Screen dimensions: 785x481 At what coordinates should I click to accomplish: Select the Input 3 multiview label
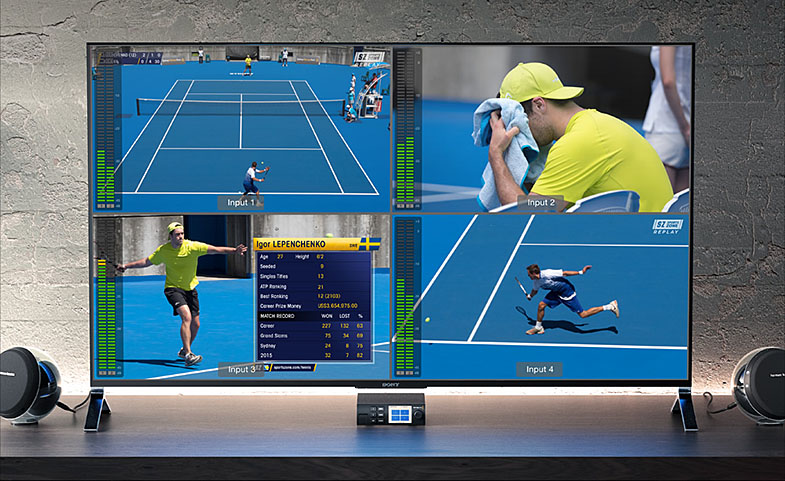(x=241, y=369)
